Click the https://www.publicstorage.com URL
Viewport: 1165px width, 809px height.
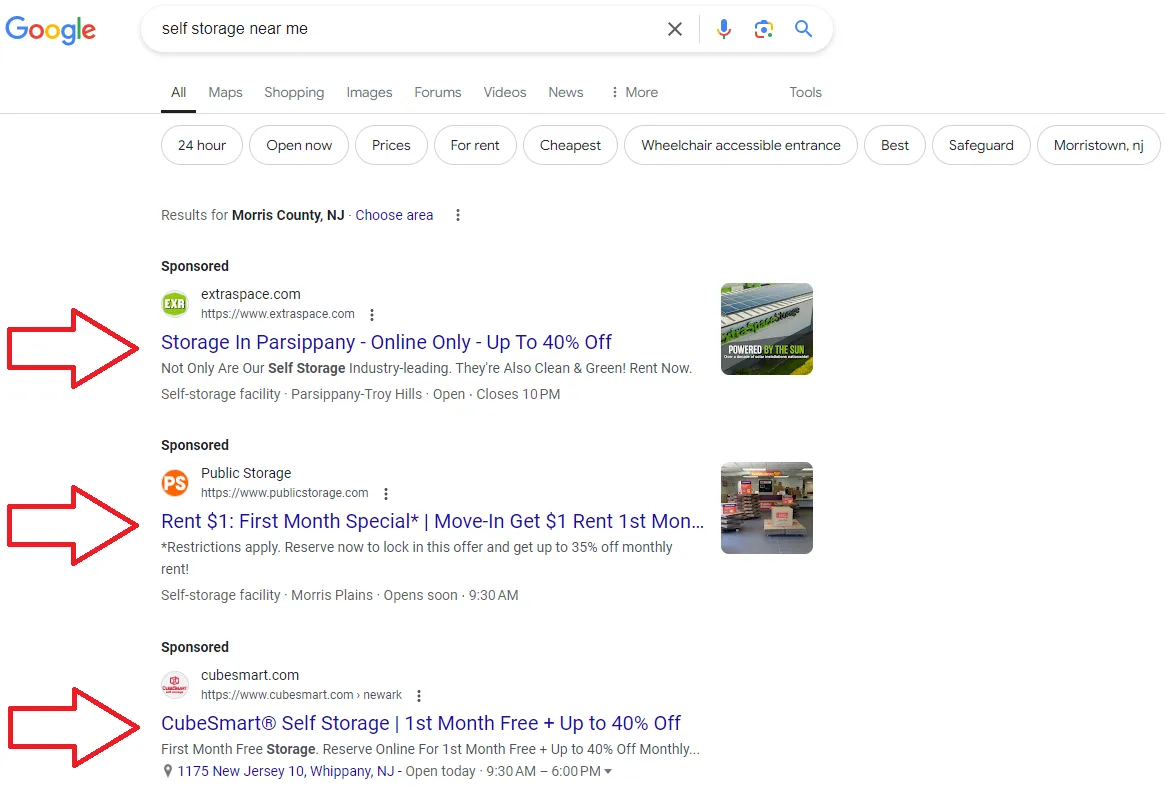[x=285, y=493]
